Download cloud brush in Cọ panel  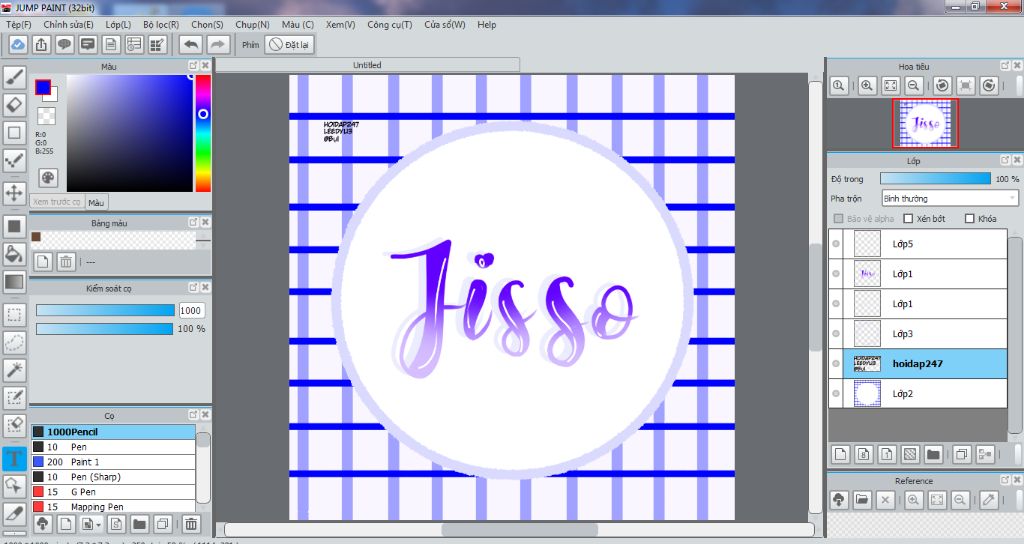[x=42, y=524]
